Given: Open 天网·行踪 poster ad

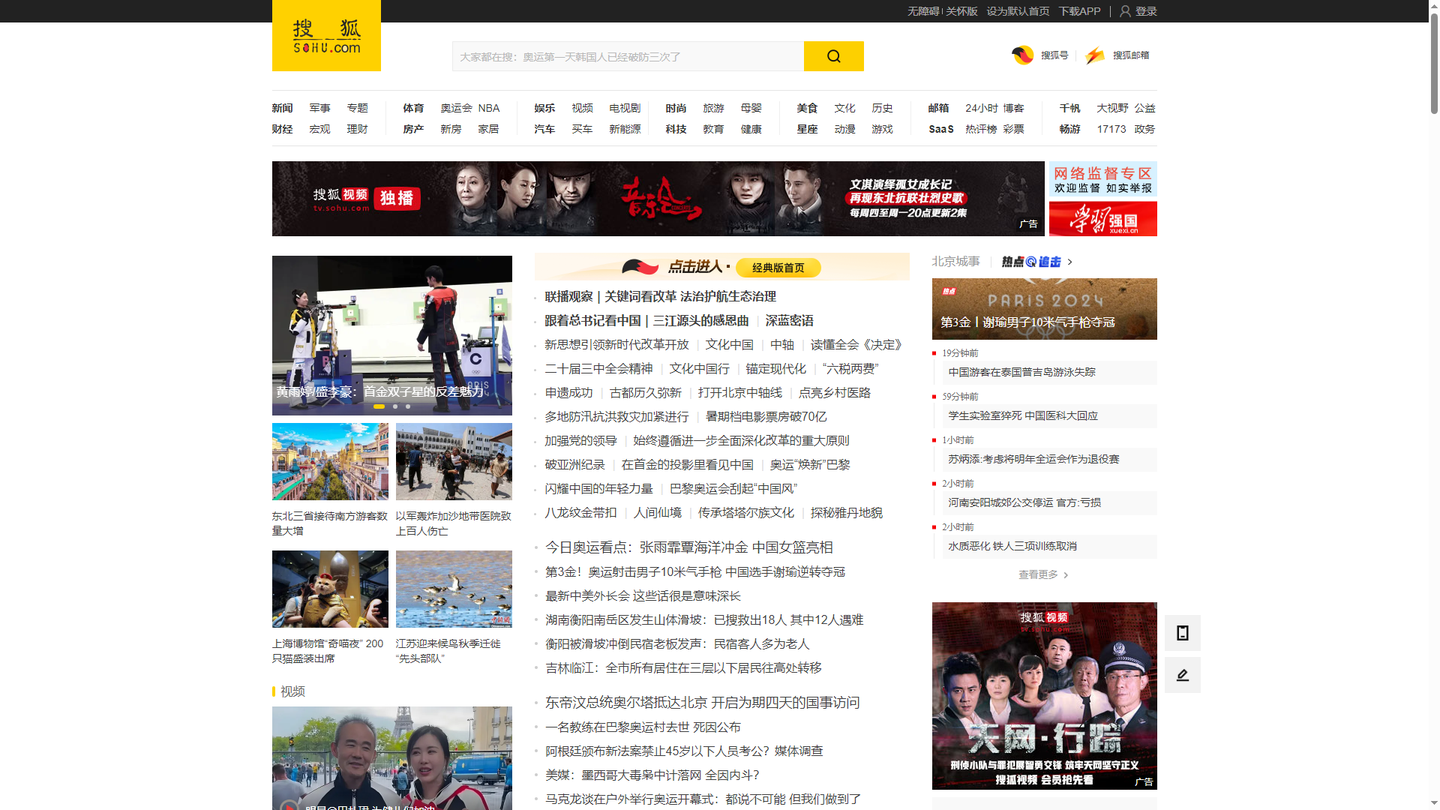Looking at the screenshot, I should (1044, 696).
